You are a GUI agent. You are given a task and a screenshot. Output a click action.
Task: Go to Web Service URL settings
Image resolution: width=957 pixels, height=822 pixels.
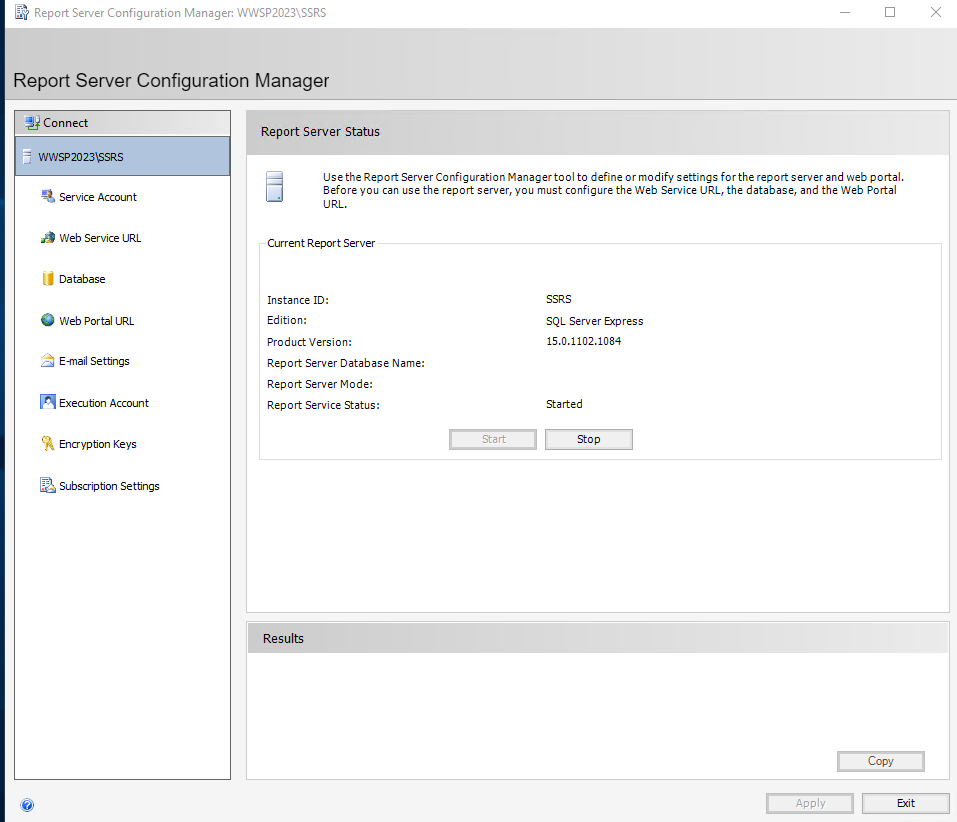pyautogui.click(x=100, y=238)
